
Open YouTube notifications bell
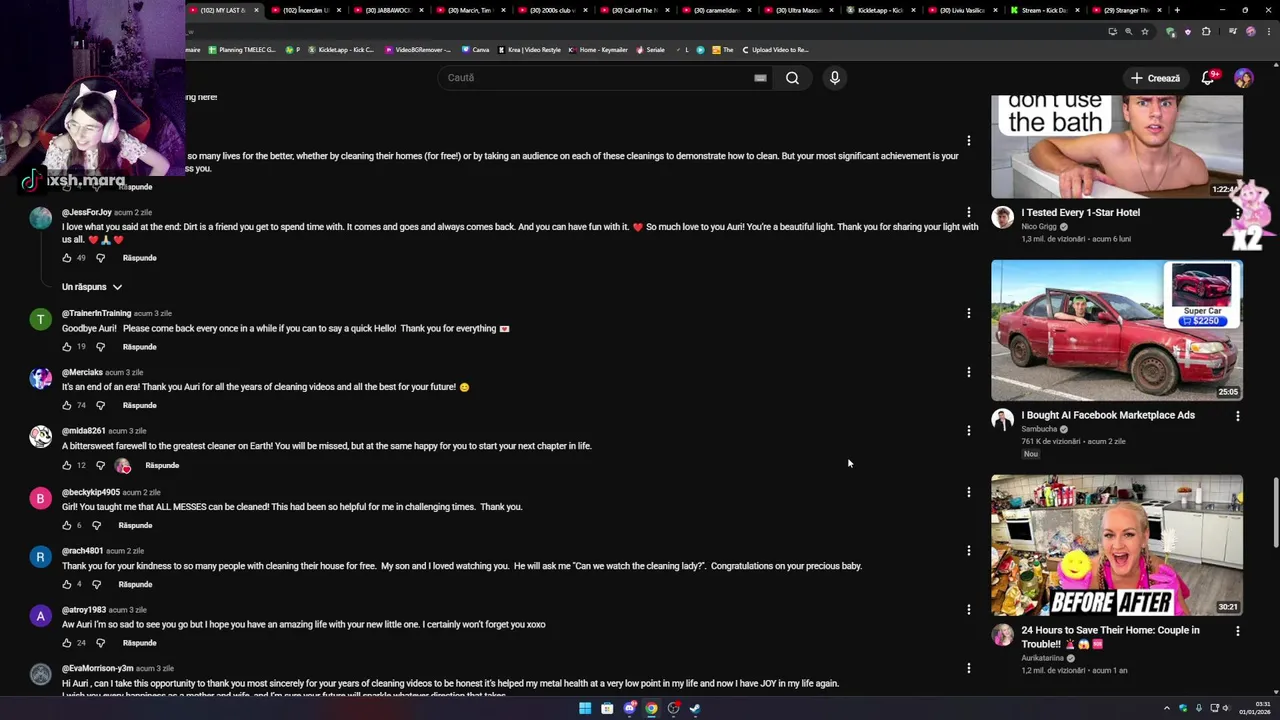point(1208,78)
